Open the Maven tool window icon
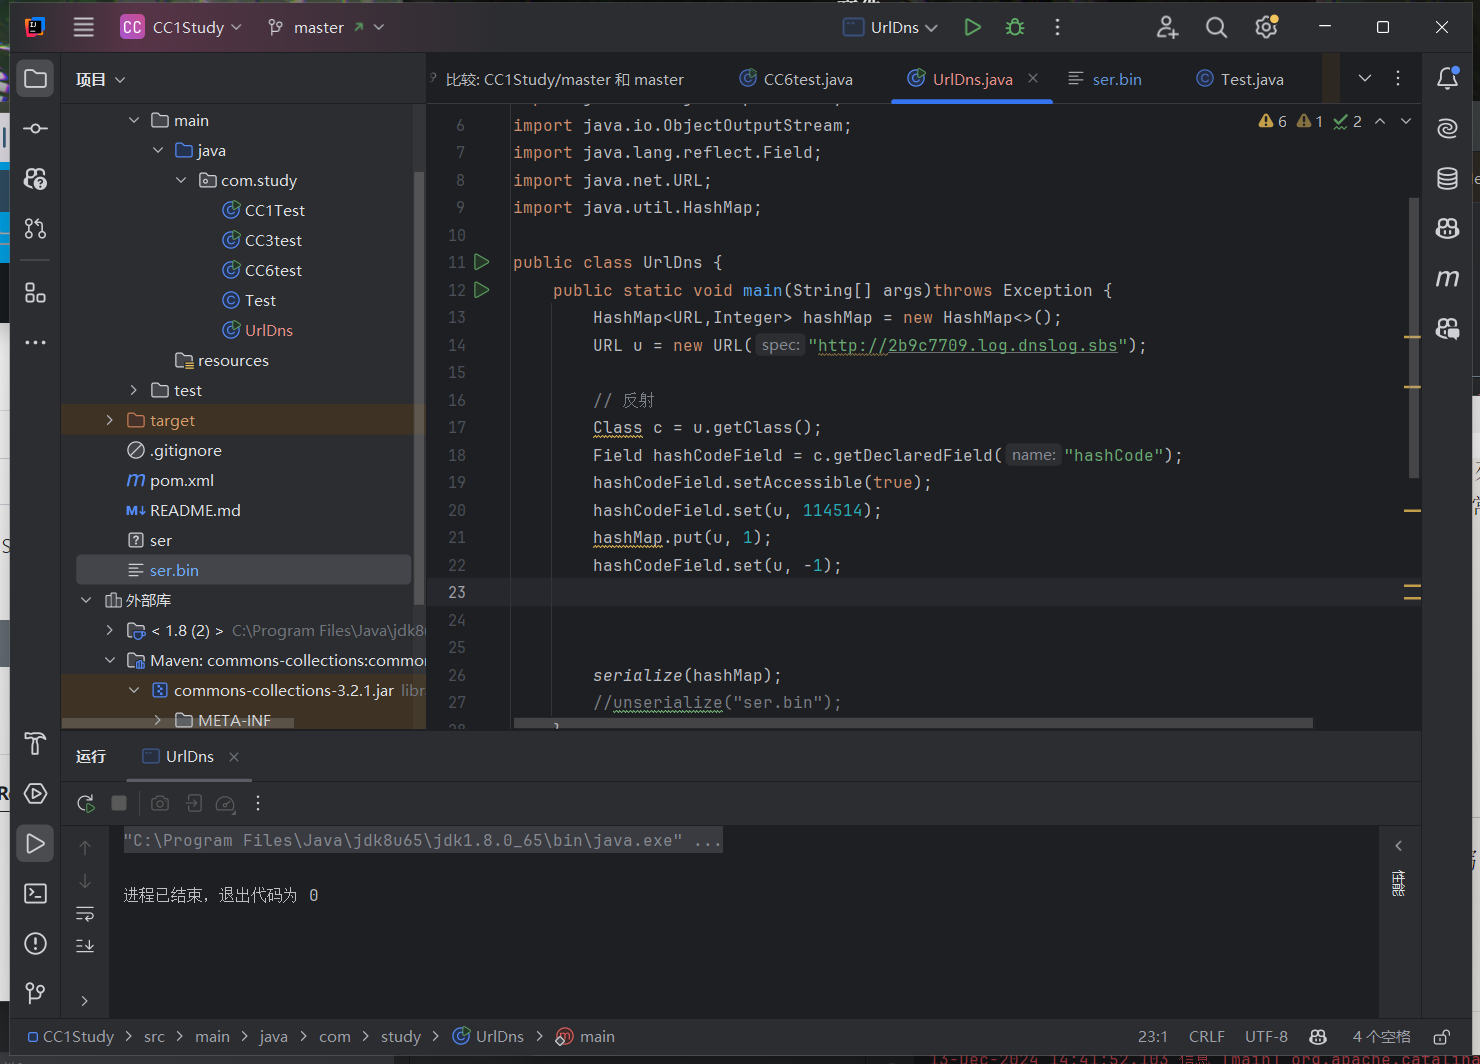The image size is (1480, 1064). tap(1447, 278)
